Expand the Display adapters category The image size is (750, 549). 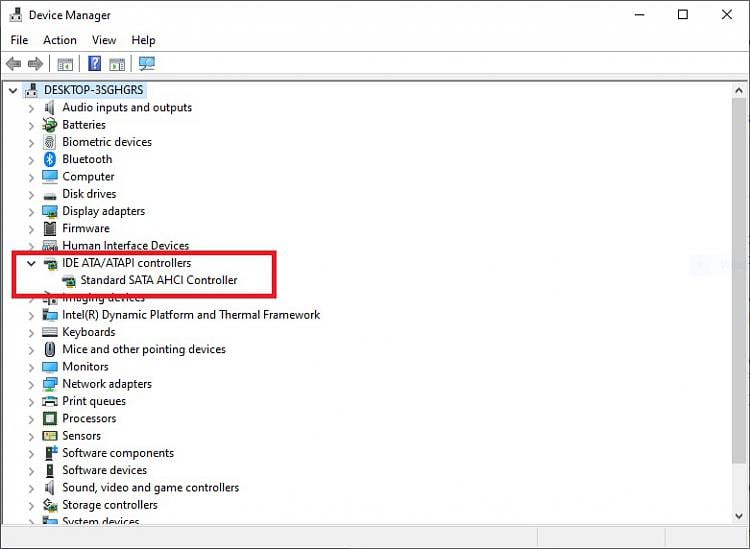point(31,211)
